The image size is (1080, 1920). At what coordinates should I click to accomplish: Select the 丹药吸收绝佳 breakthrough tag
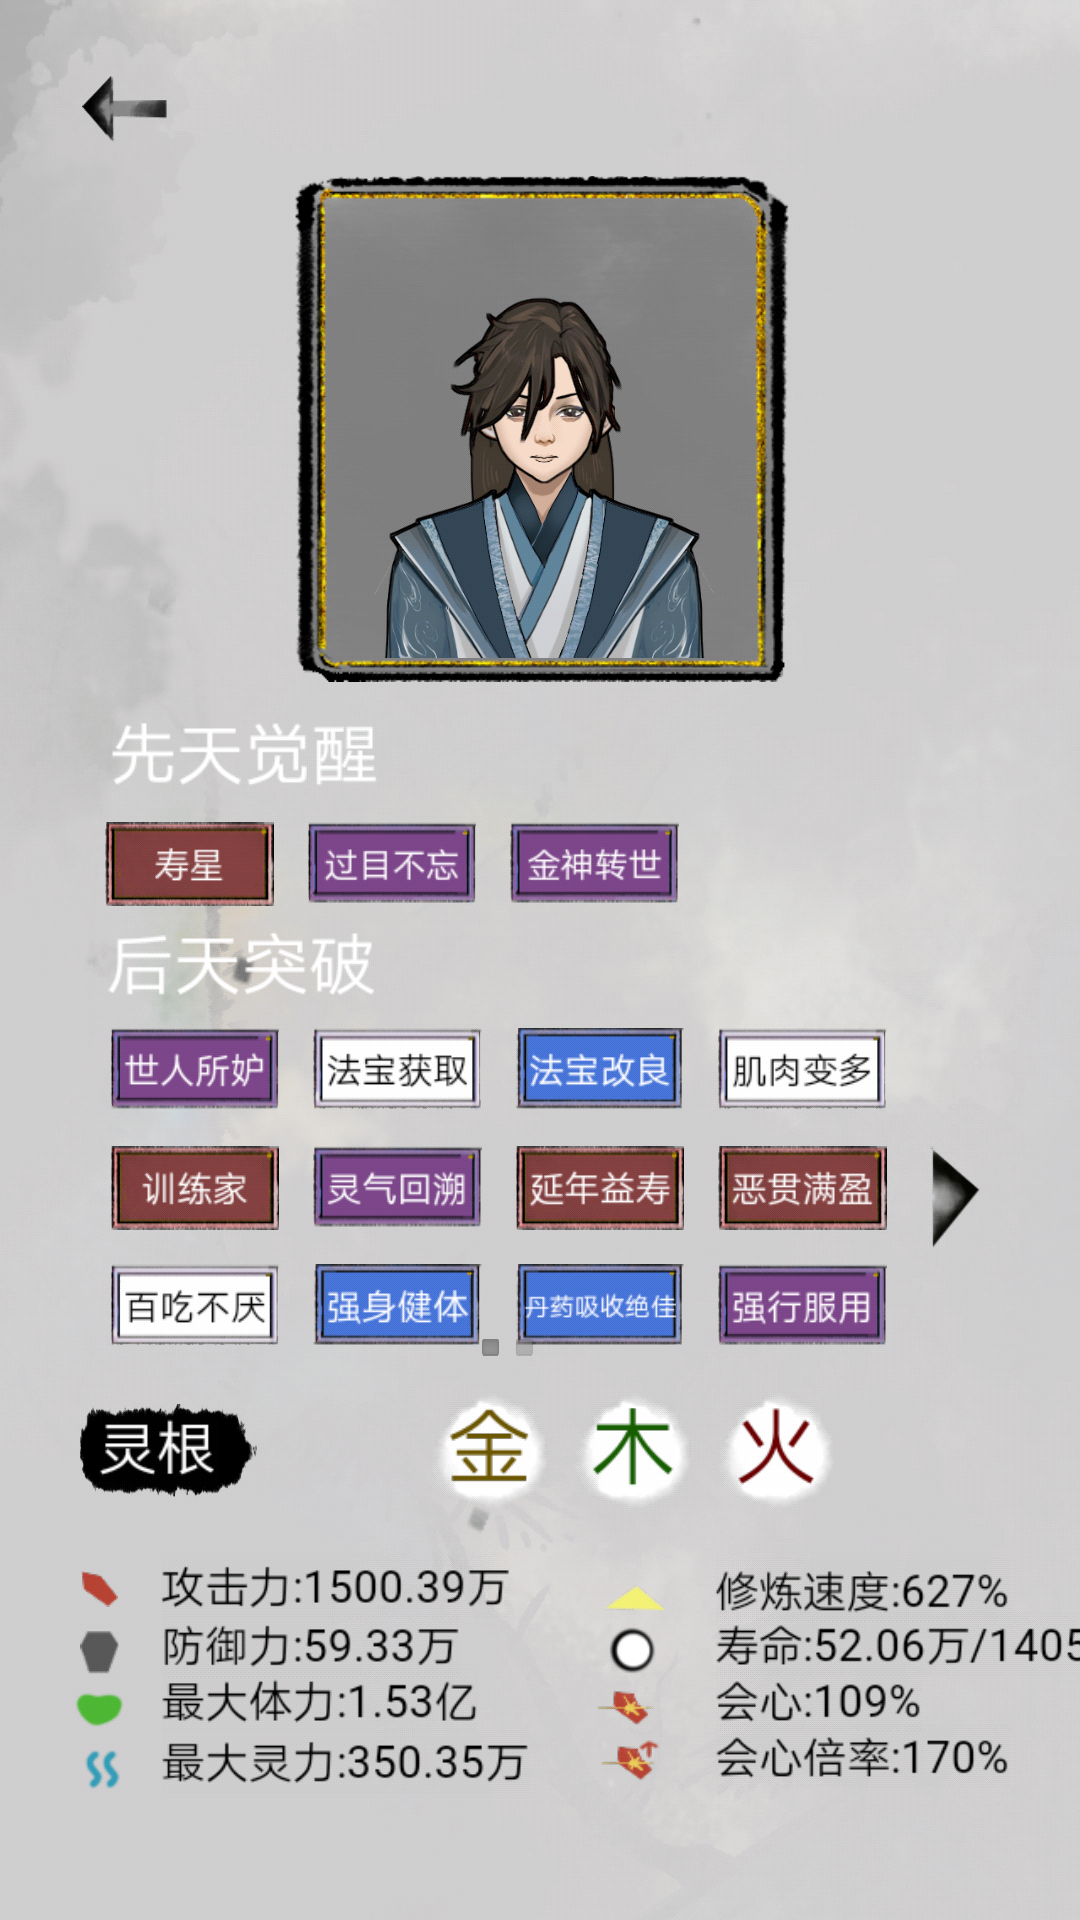tap(599, 1305)
